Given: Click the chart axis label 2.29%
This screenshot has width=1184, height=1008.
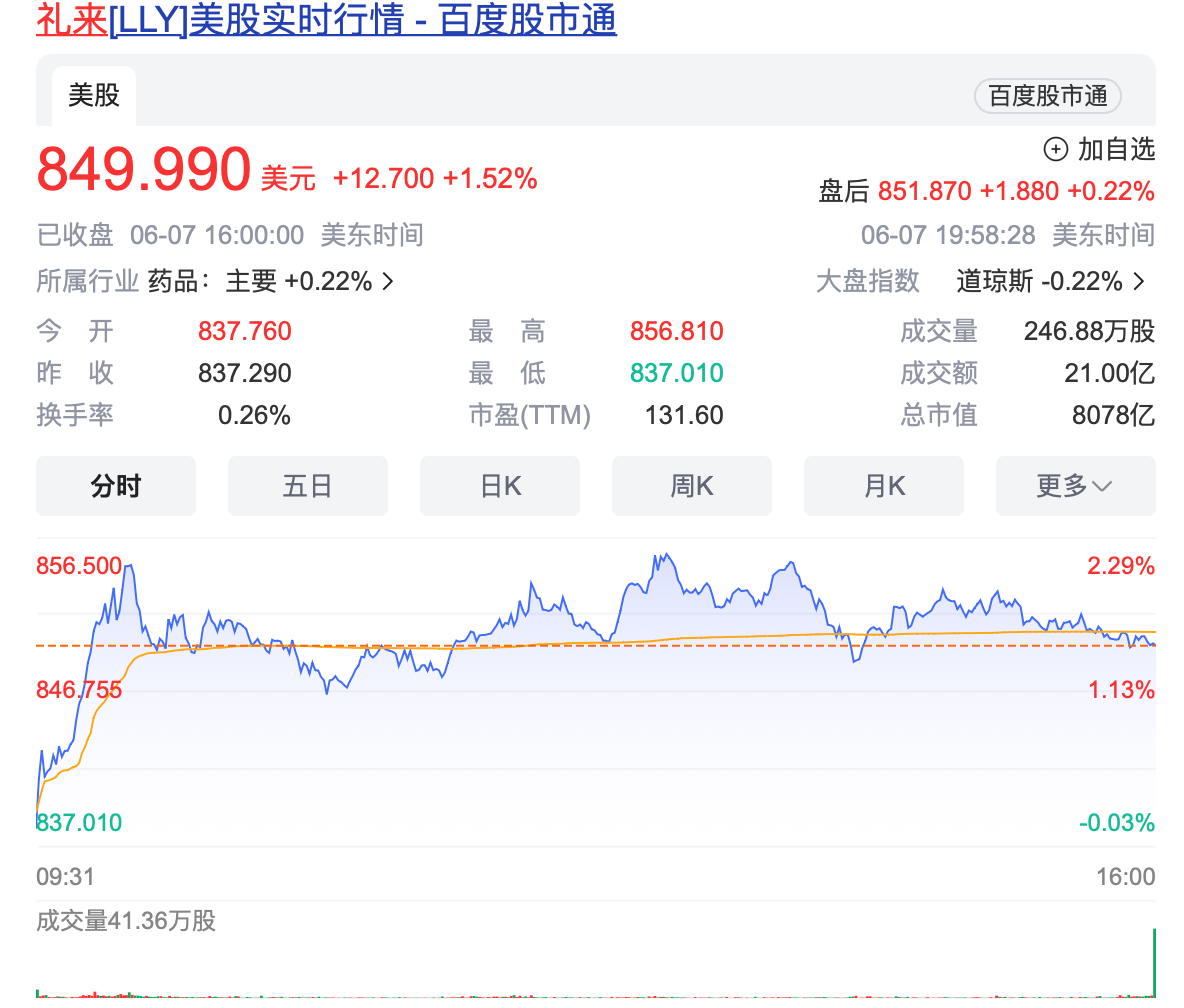Looking at the screenshot, I should [1121, 566].
